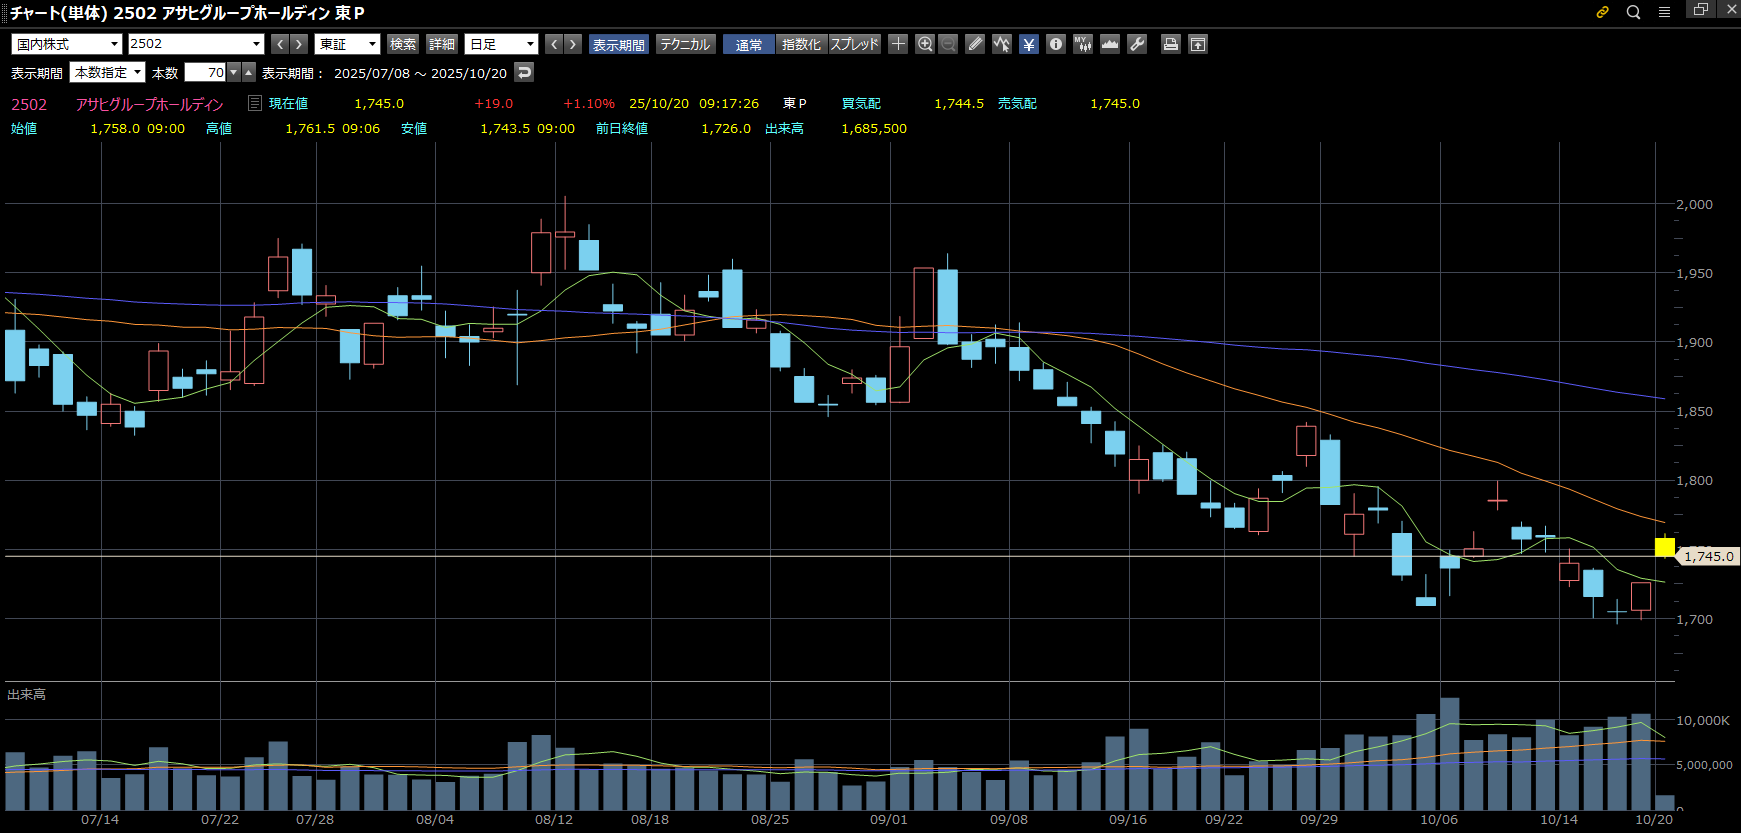
Task: Switch chart to 指数化 mode
Action: 801,44
